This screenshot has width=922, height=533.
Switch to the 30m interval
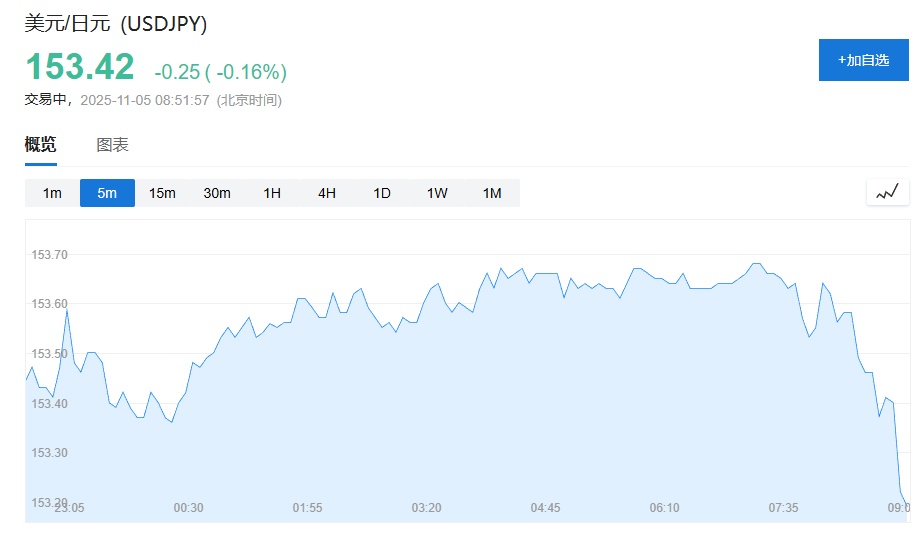pos(217,193)
